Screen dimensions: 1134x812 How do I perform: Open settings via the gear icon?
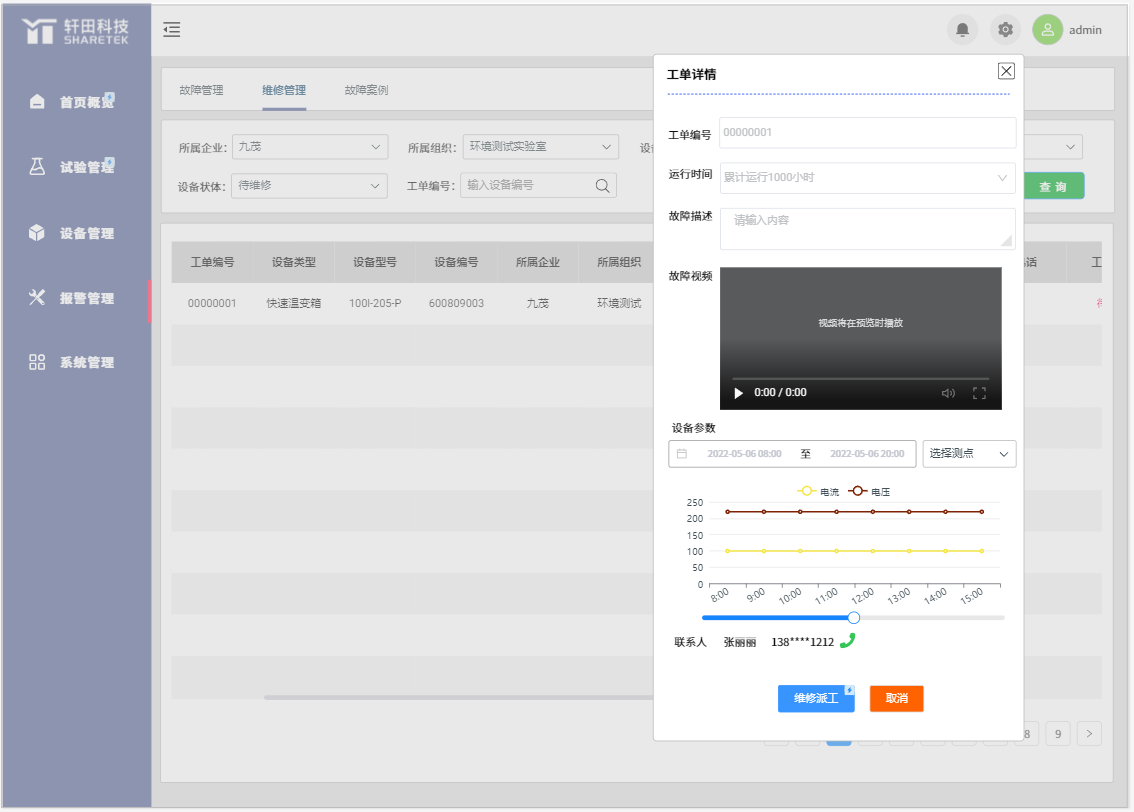click(x=1006, y=30)
